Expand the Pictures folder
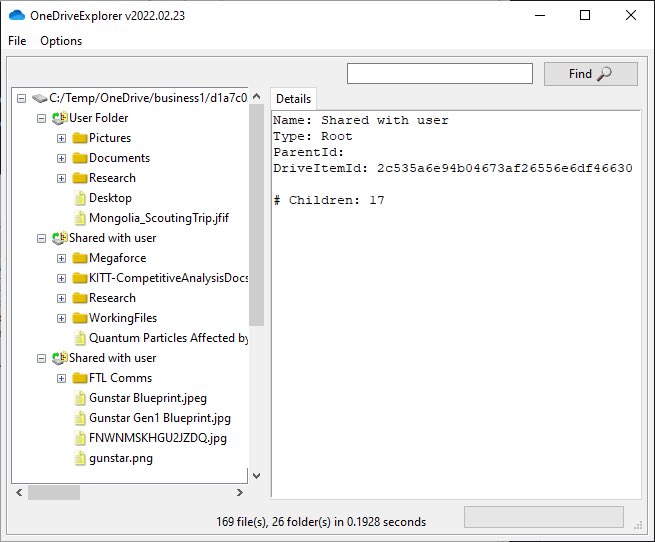Viewport: 655px width, 542px height. (61, 138)
